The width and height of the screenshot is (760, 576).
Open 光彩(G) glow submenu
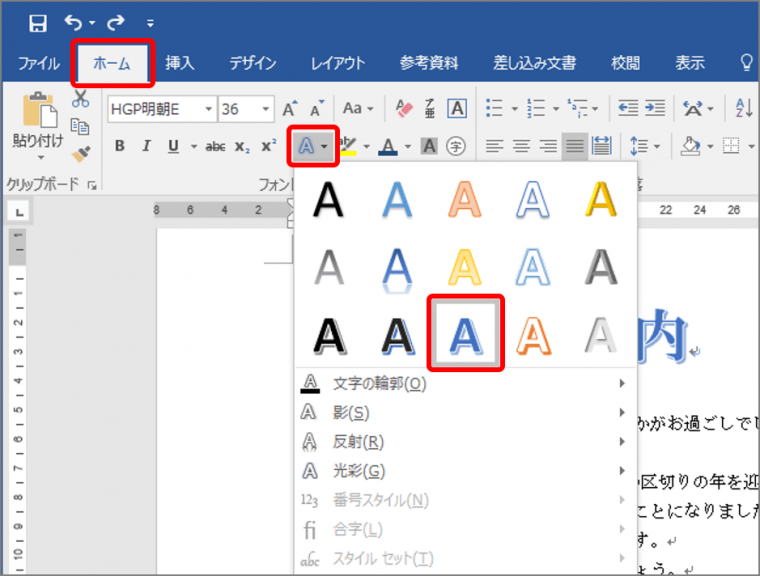(x=464, y=471)
